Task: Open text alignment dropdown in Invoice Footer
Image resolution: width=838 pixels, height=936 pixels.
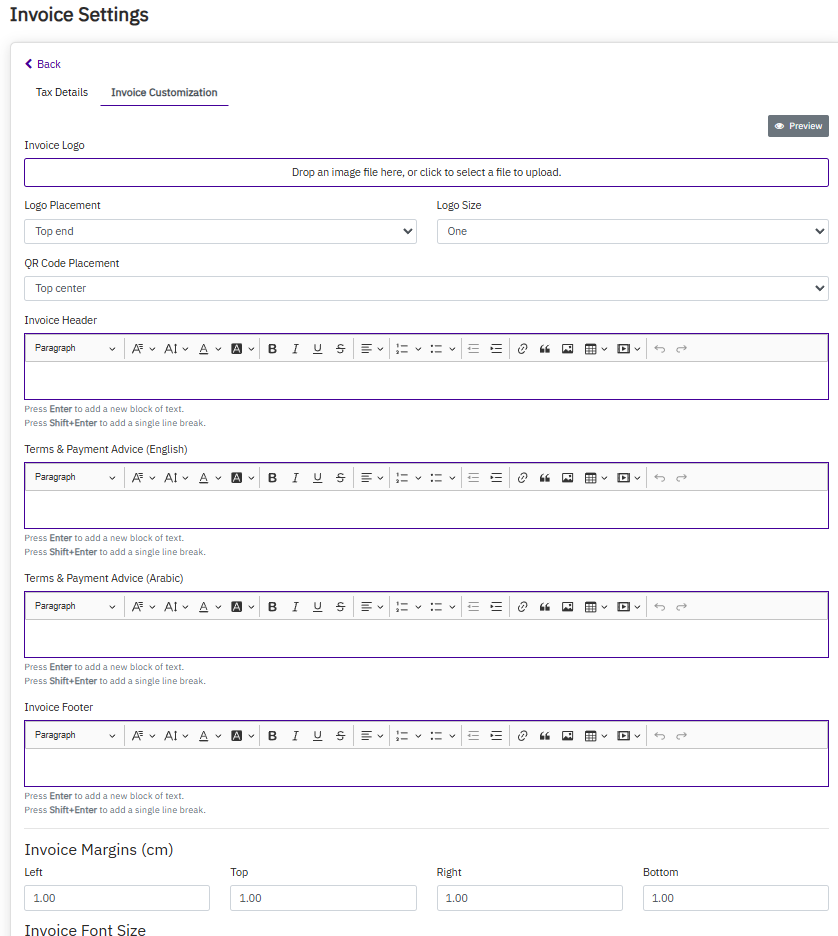Action: [x=372, y=736]
